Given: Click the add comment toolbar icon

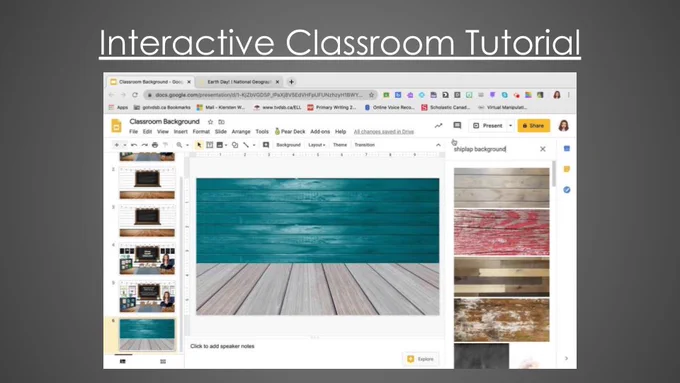Looking at the screenshot, I should (266, 145).
